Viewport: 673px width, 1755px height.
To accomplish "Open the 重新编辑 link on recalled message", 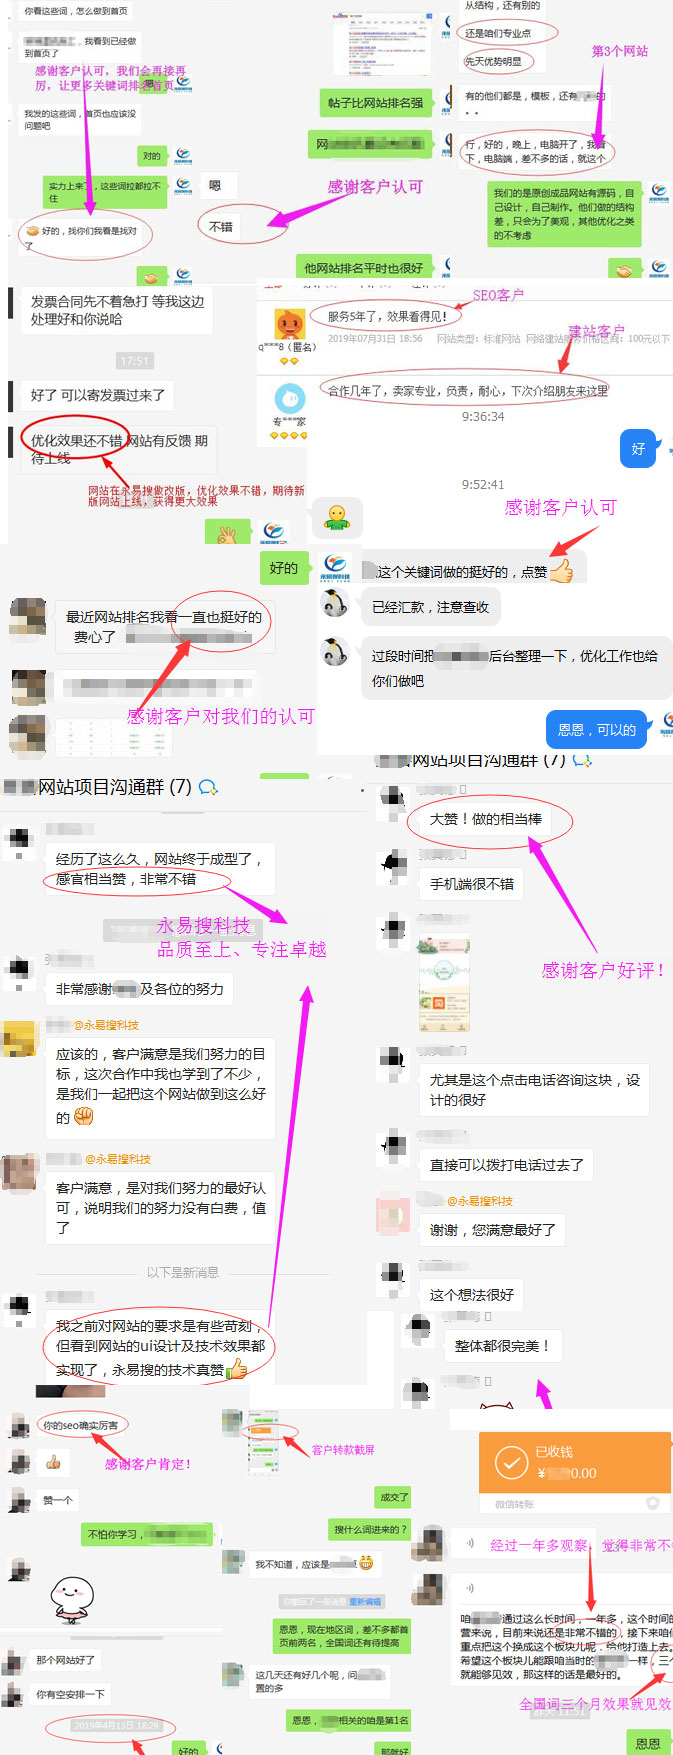I will pos(364,1601).
